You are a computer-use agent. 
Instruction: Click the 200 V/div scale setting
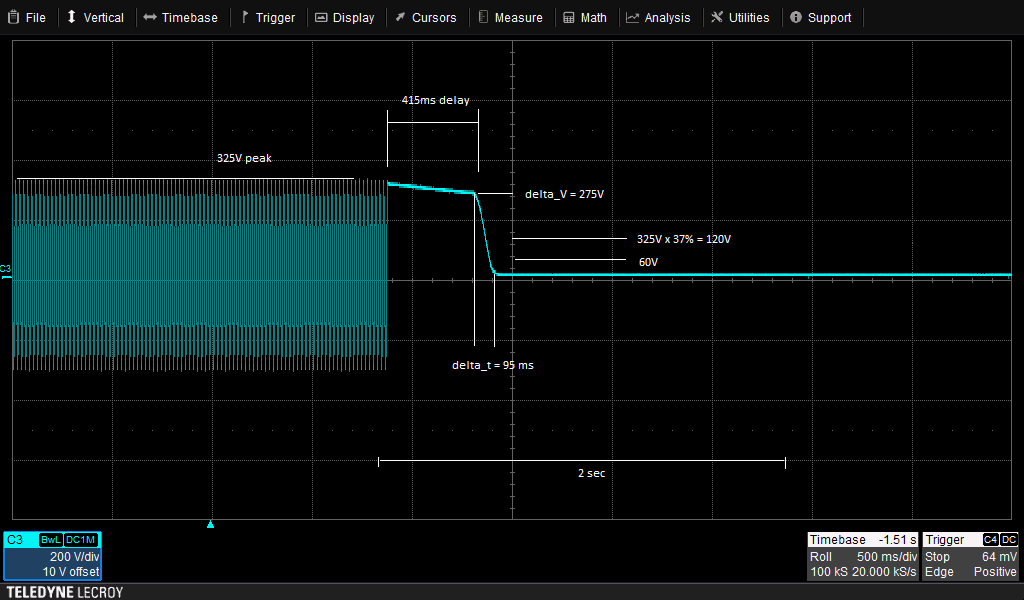coord(73,556)
